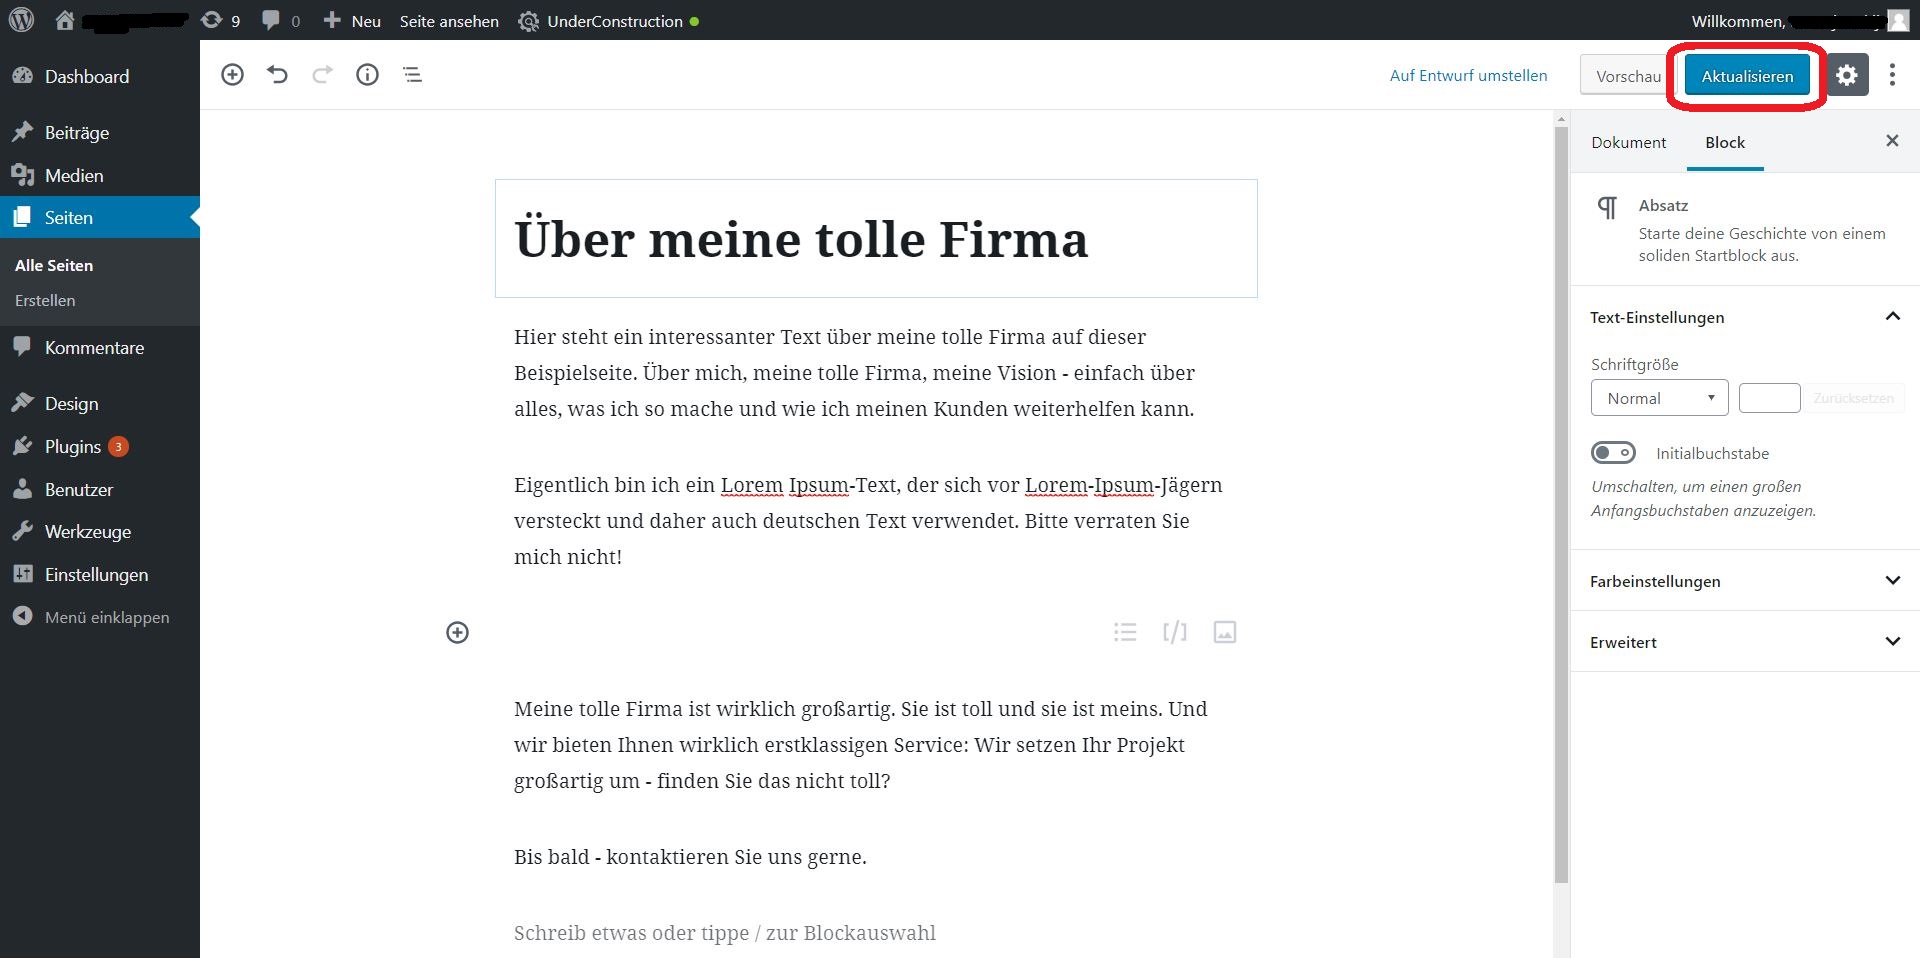The height and width of the screenshot is (958, 1920).
Task: Click Seite ansehen in admin bar
Action: pos(449,21)
